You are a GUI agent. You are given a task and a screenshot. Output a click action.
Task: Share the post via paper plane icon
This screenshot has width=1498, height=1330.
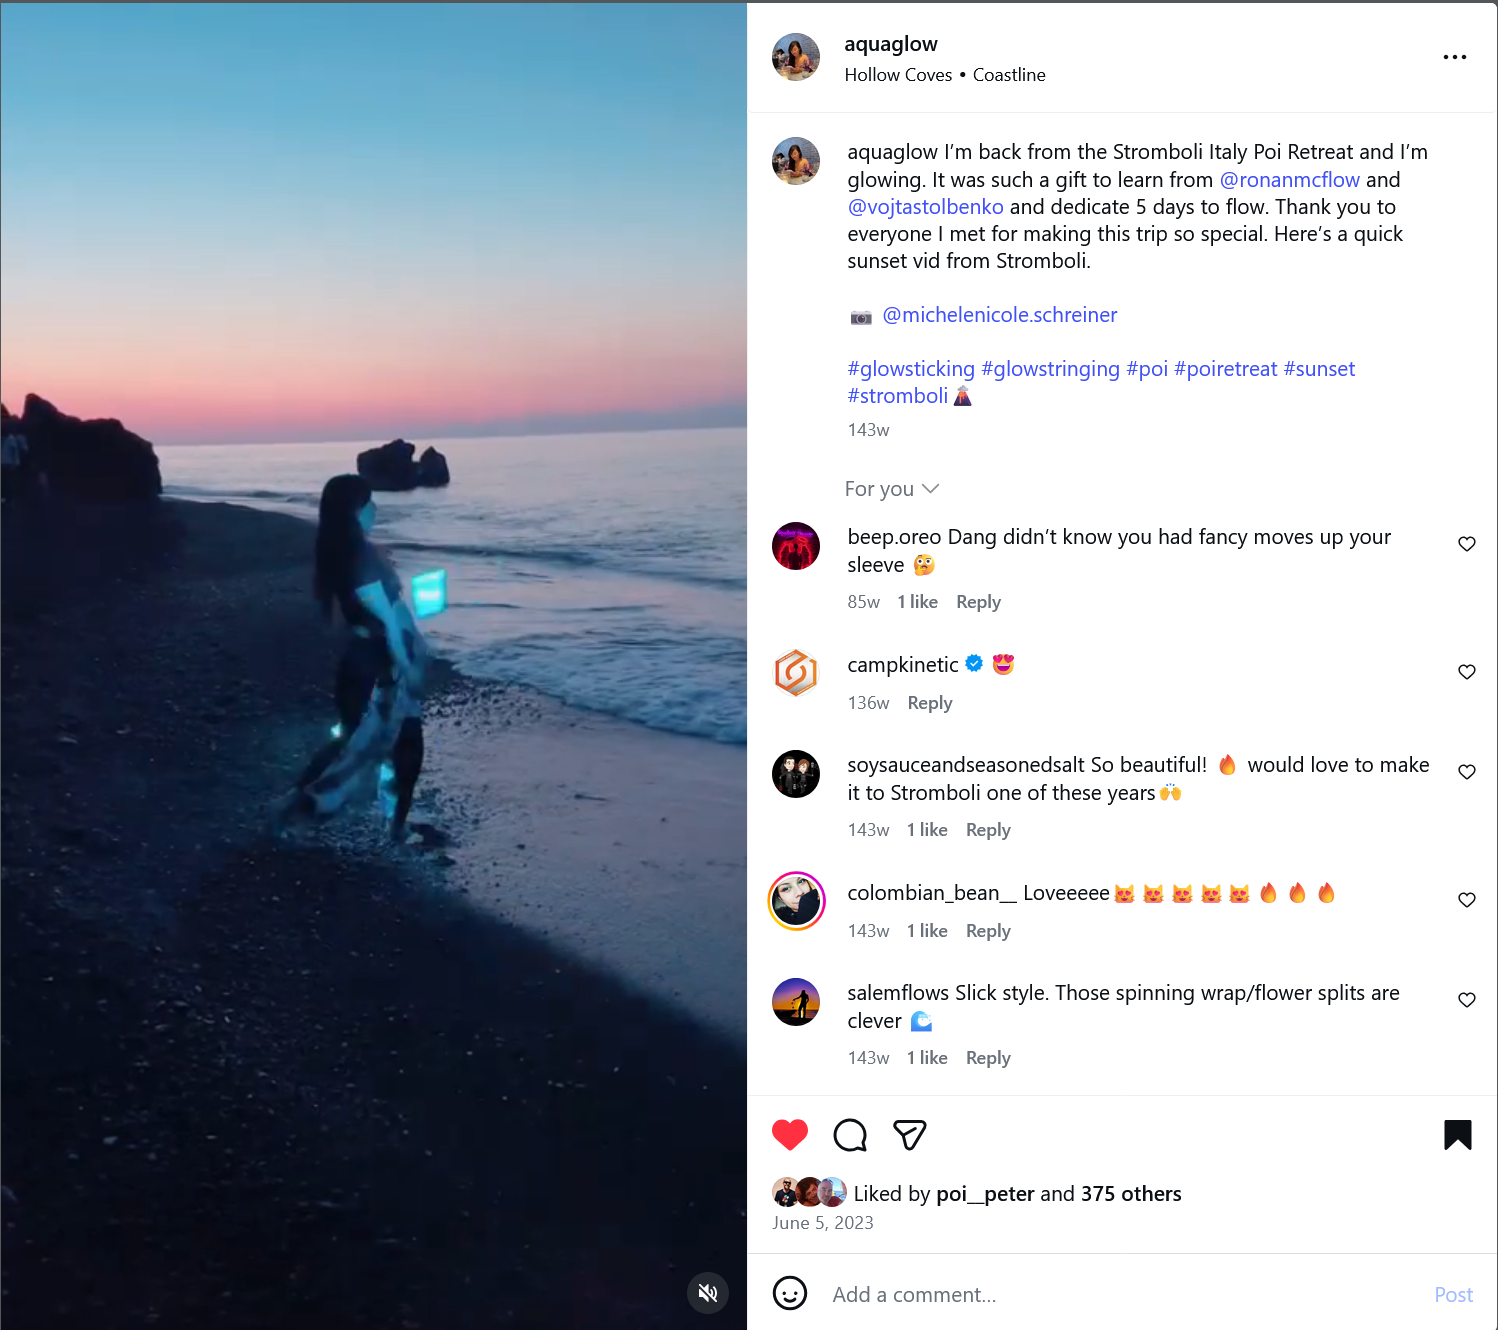click(x=909, y=1135)
